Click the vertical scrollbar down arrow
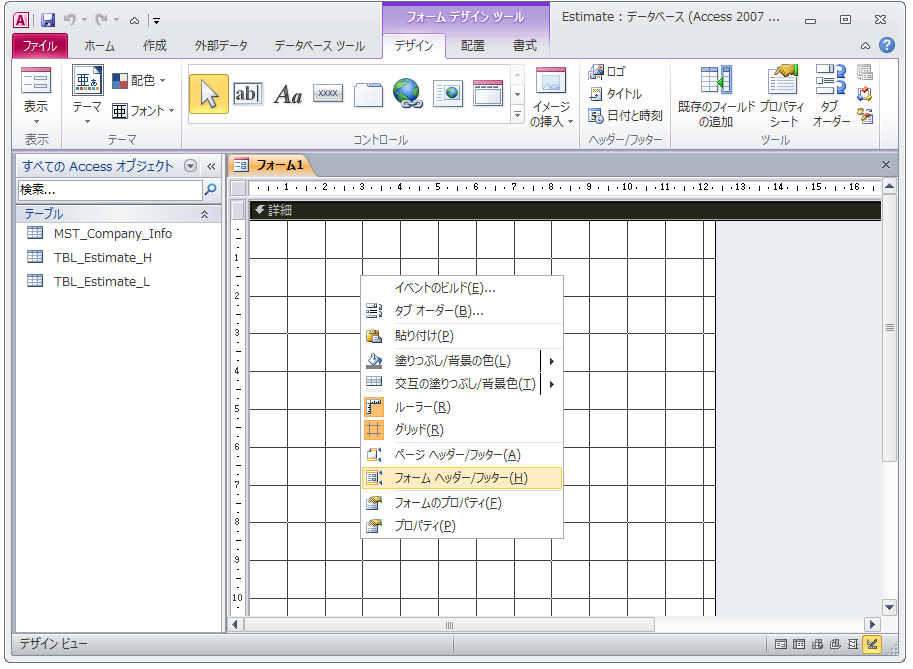 889,607
